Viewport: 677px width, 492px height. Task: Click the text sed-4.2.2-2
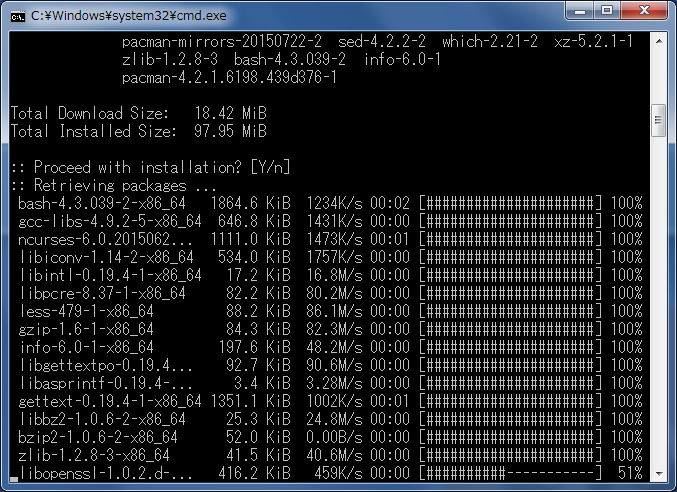382,41
